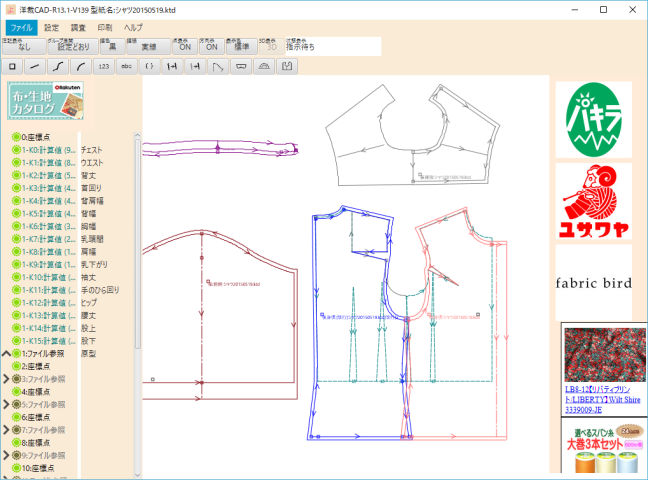Expand the 3:ファイル参照 tree node

click(x=7, y=379)
